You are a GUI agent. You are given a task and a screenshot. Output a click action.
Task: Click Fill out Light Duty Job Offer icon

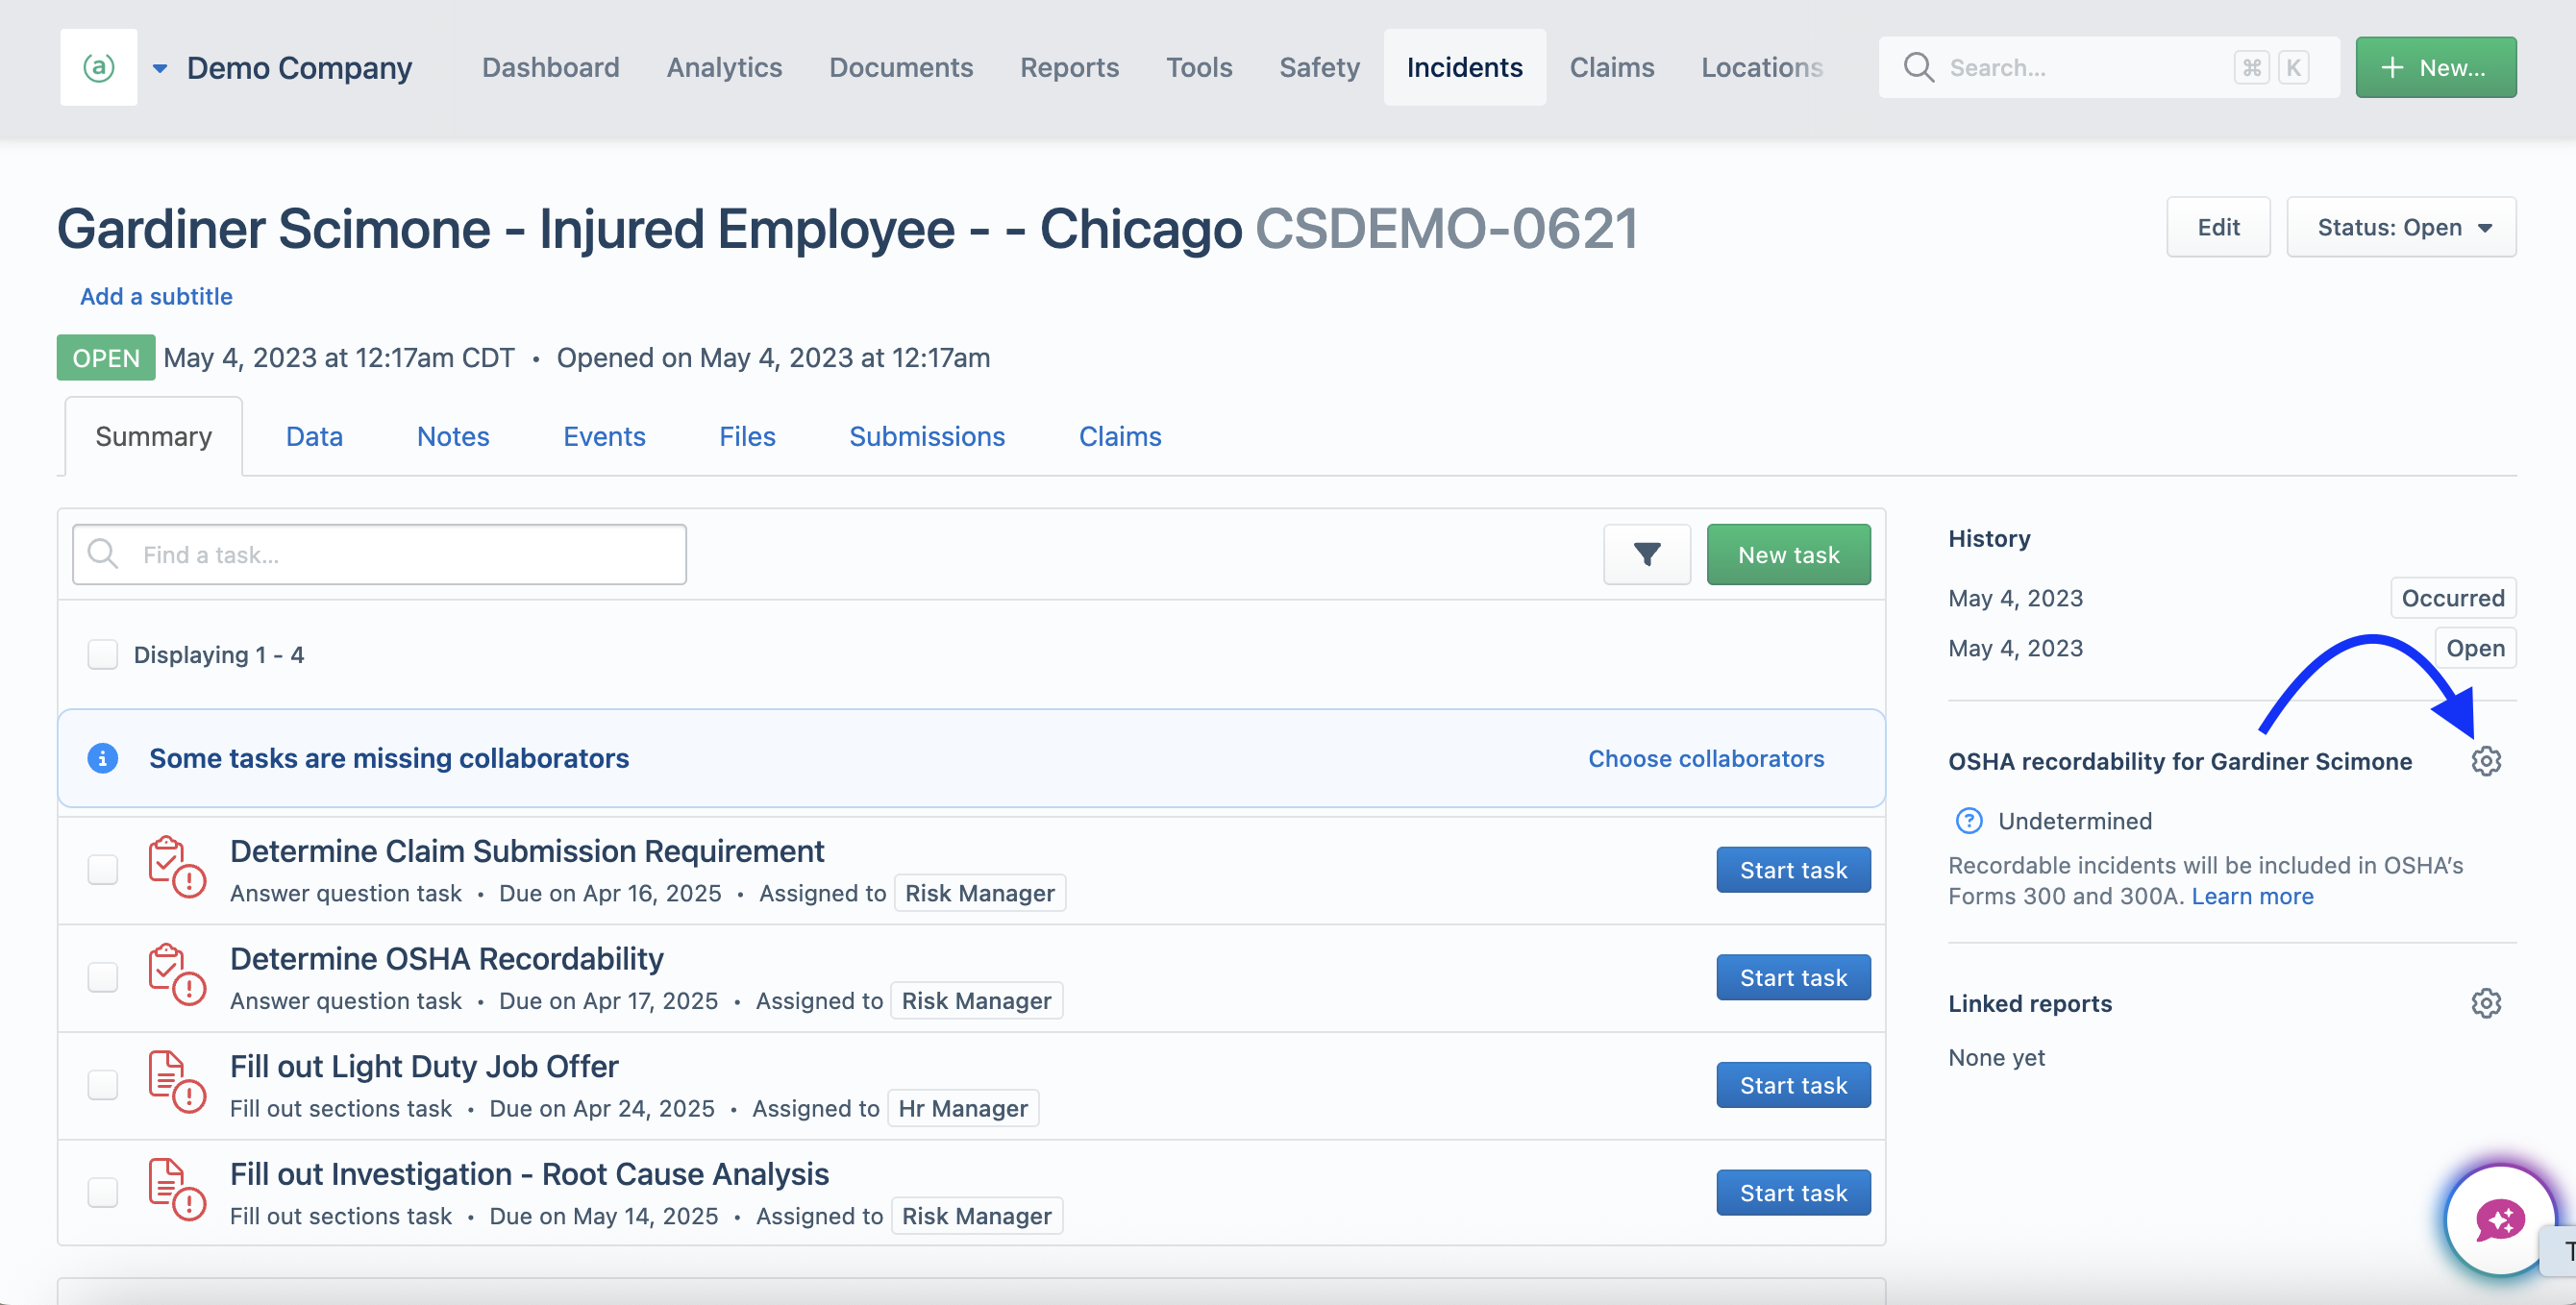tap(176, 1083)
